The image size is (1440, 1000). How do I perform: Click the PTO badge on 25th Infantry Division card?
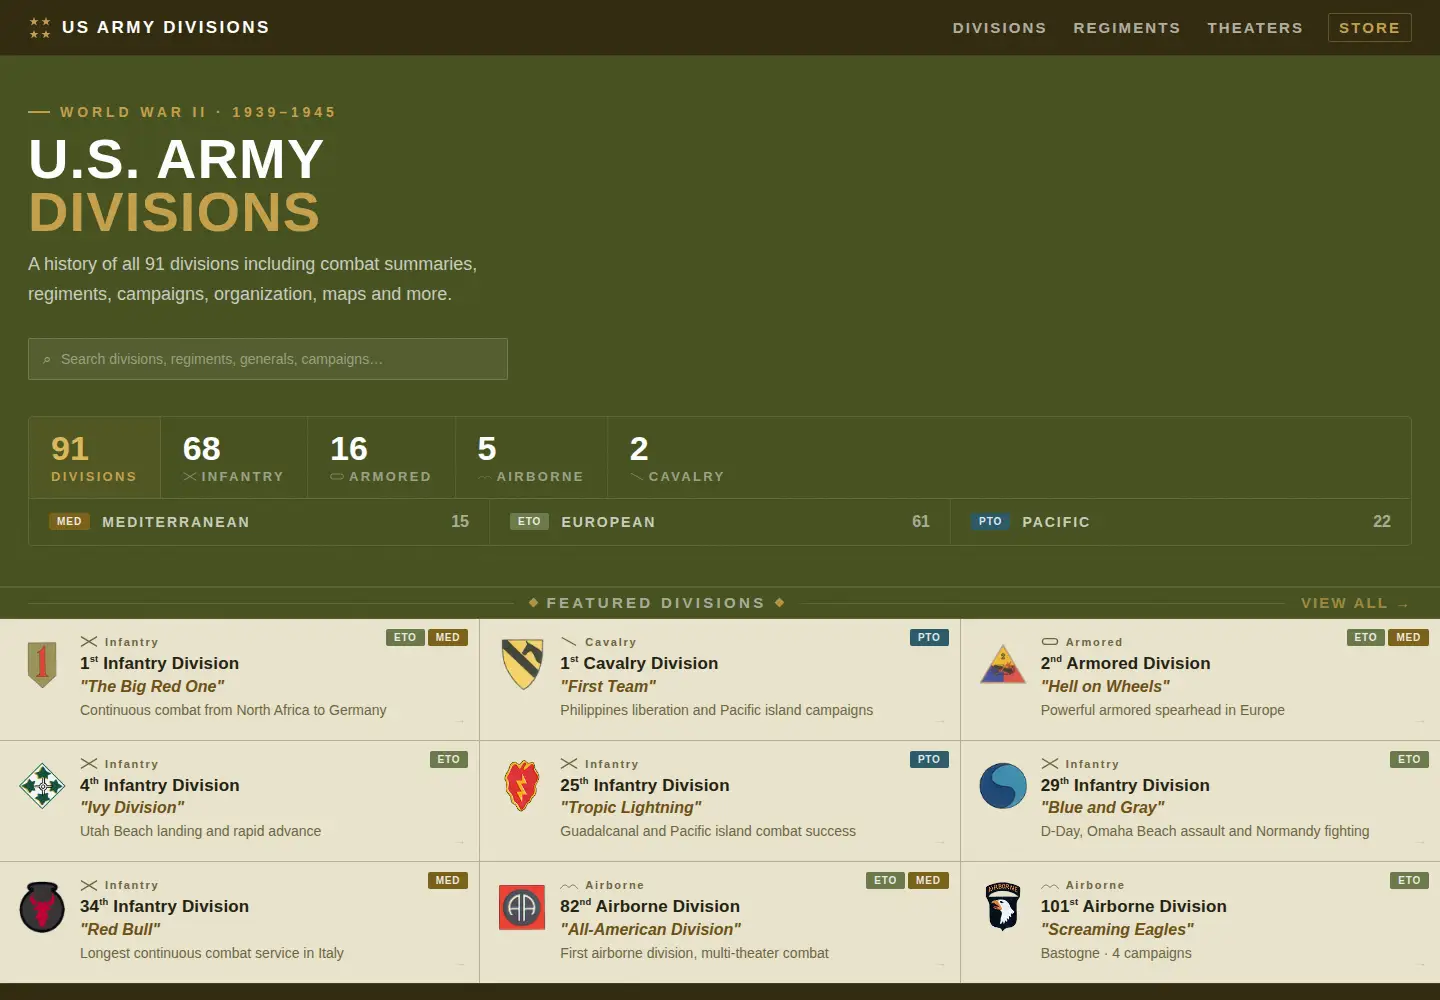(x=929, y=760)
